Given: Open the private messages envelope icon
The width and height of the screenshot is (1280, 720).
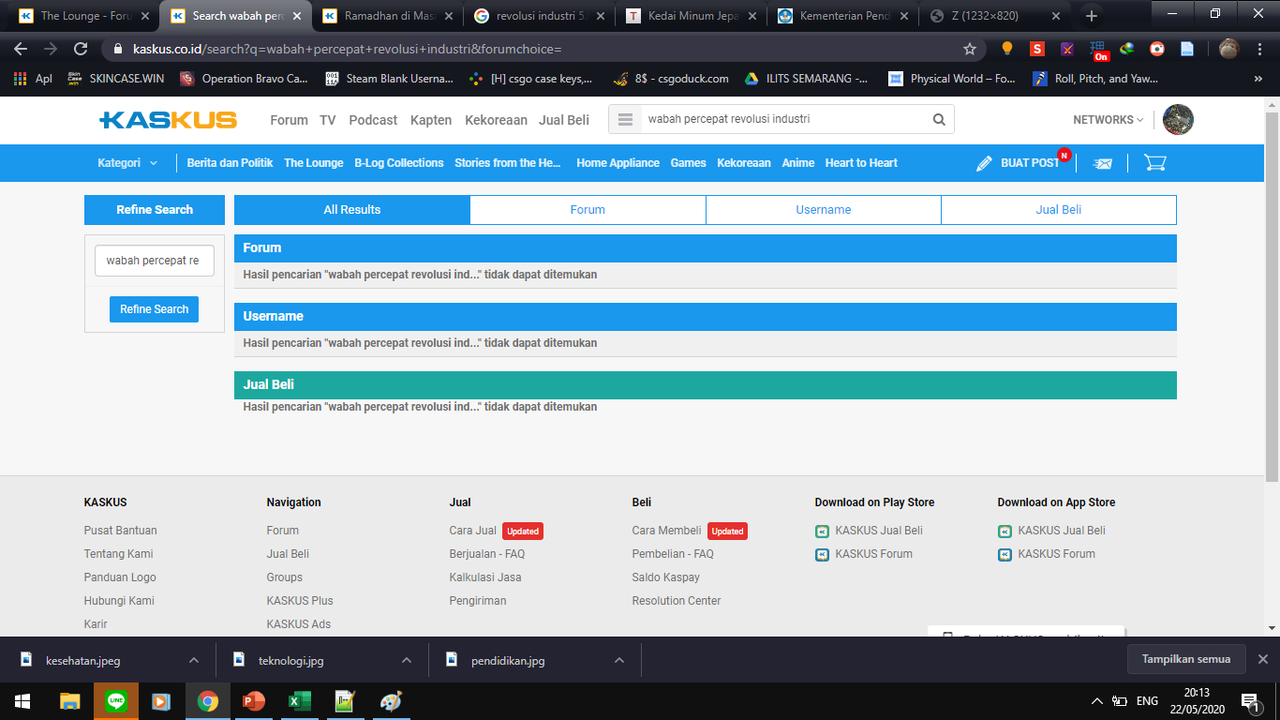Looking at the screenshot, I should [x=1103, y=163].
